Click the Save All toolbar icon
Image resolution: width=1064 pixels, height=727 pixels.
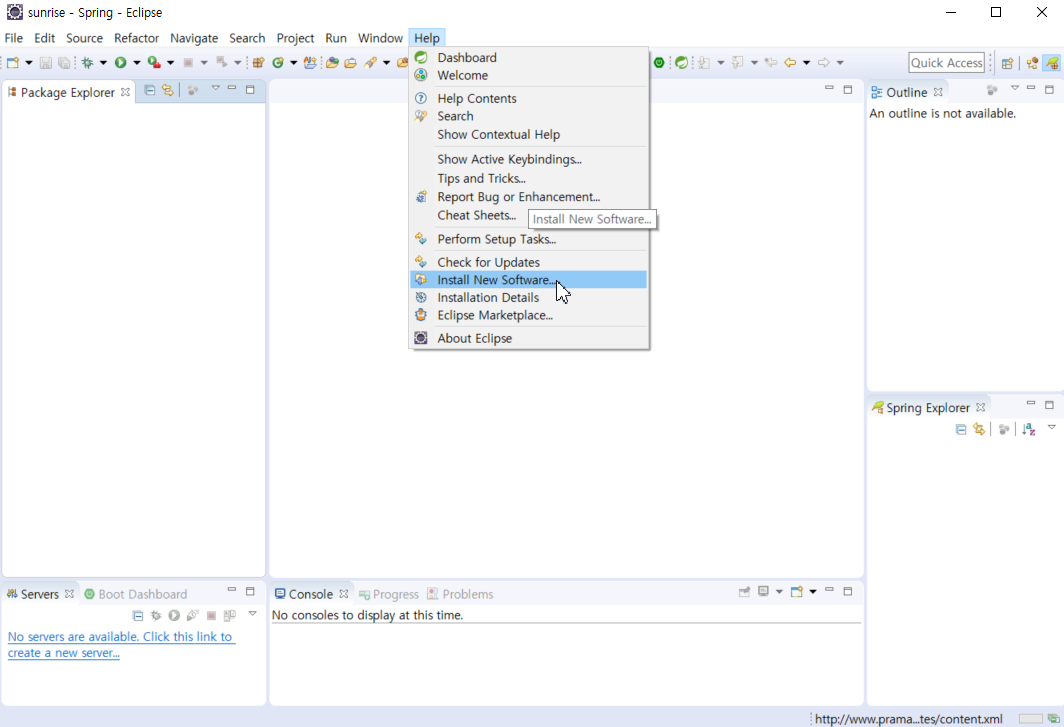coord(64,62)
